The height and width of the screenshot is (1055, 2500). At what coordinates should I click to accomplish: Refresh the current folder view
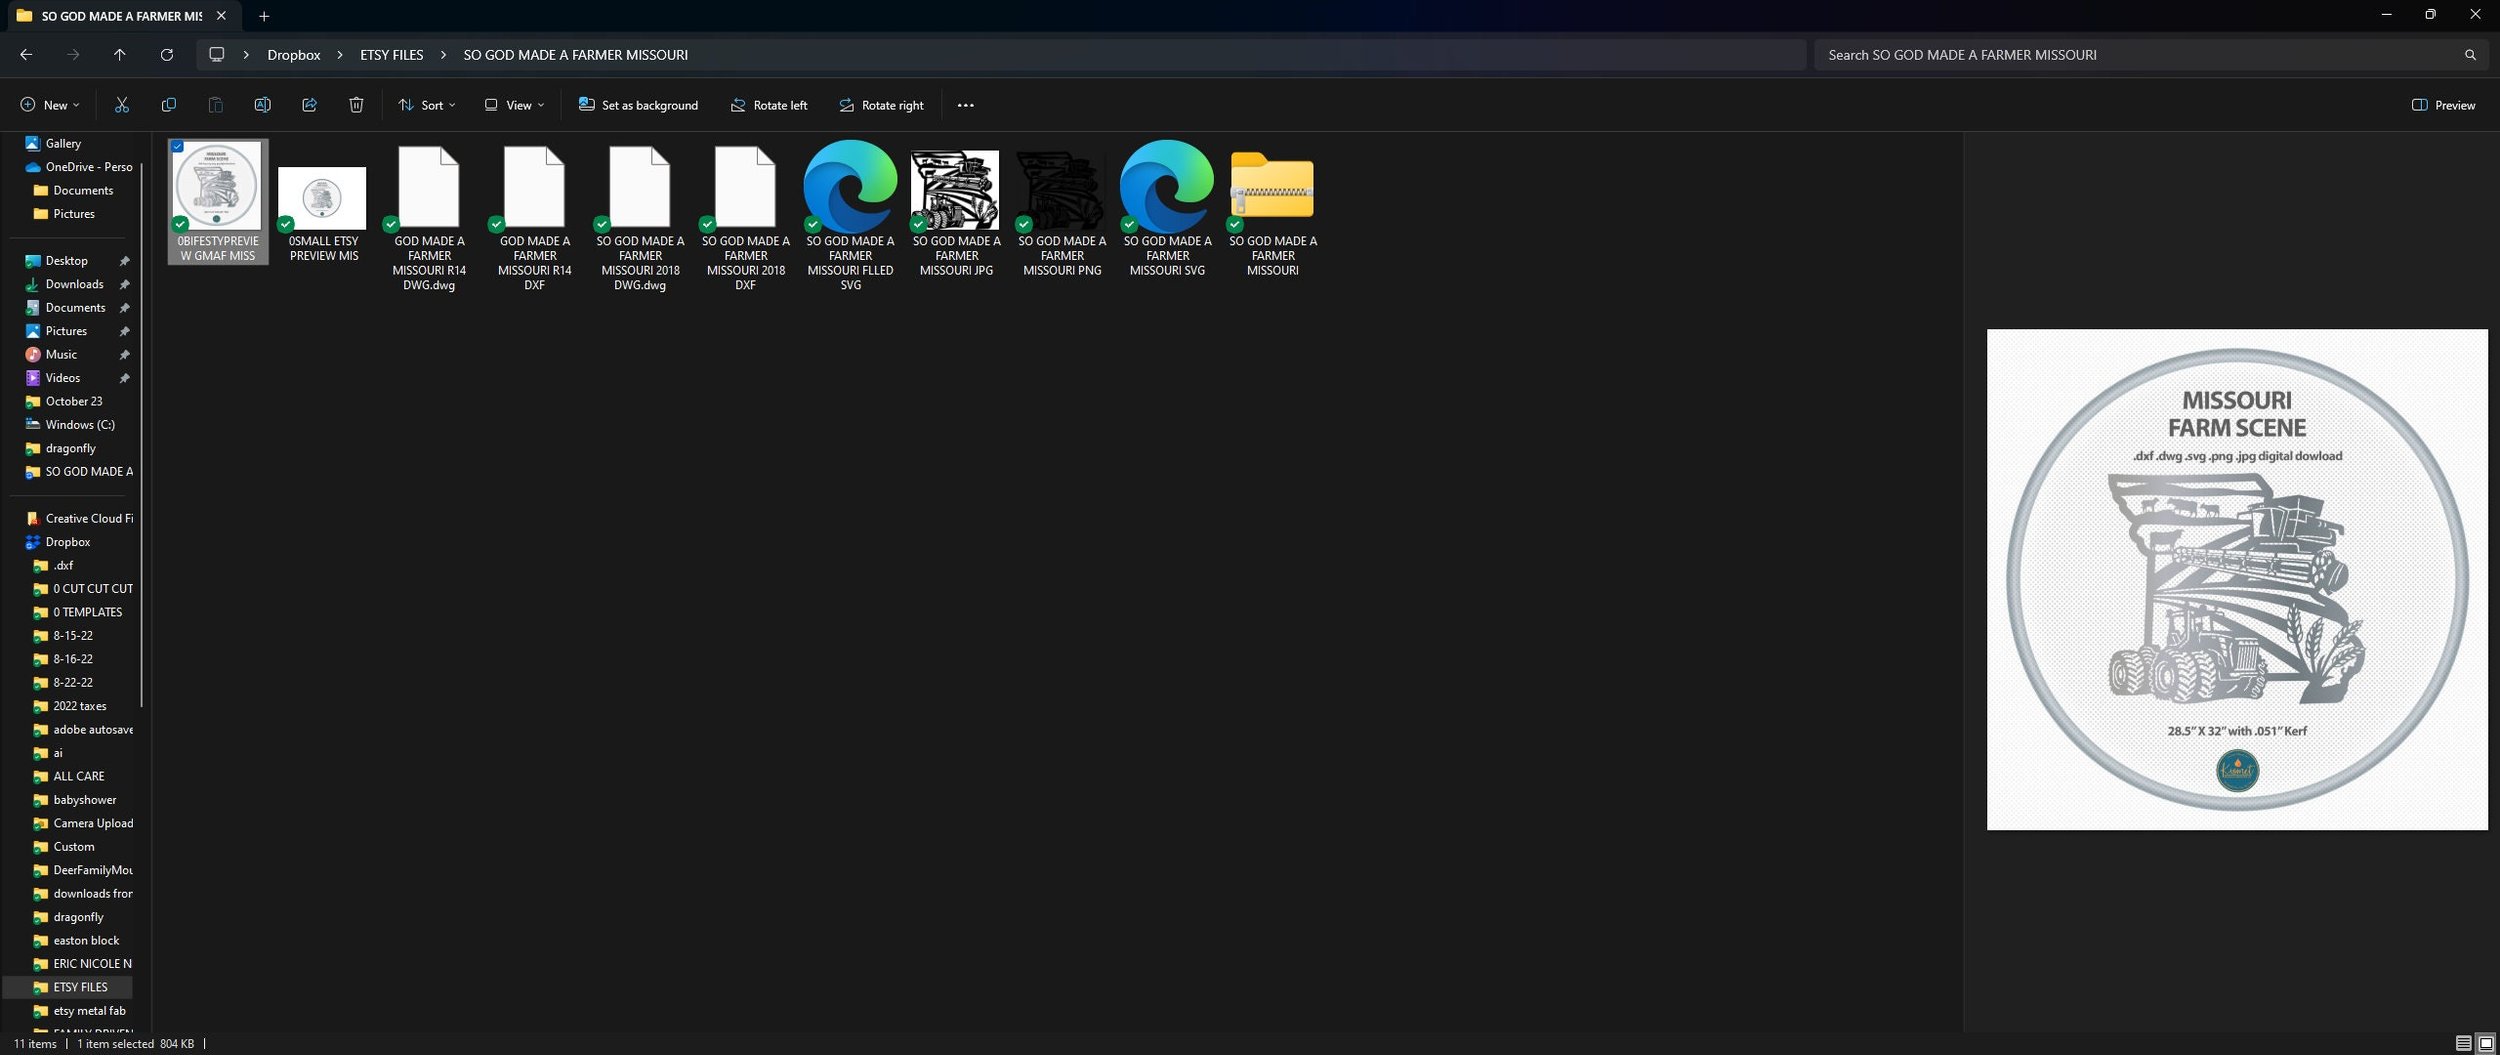167,55
